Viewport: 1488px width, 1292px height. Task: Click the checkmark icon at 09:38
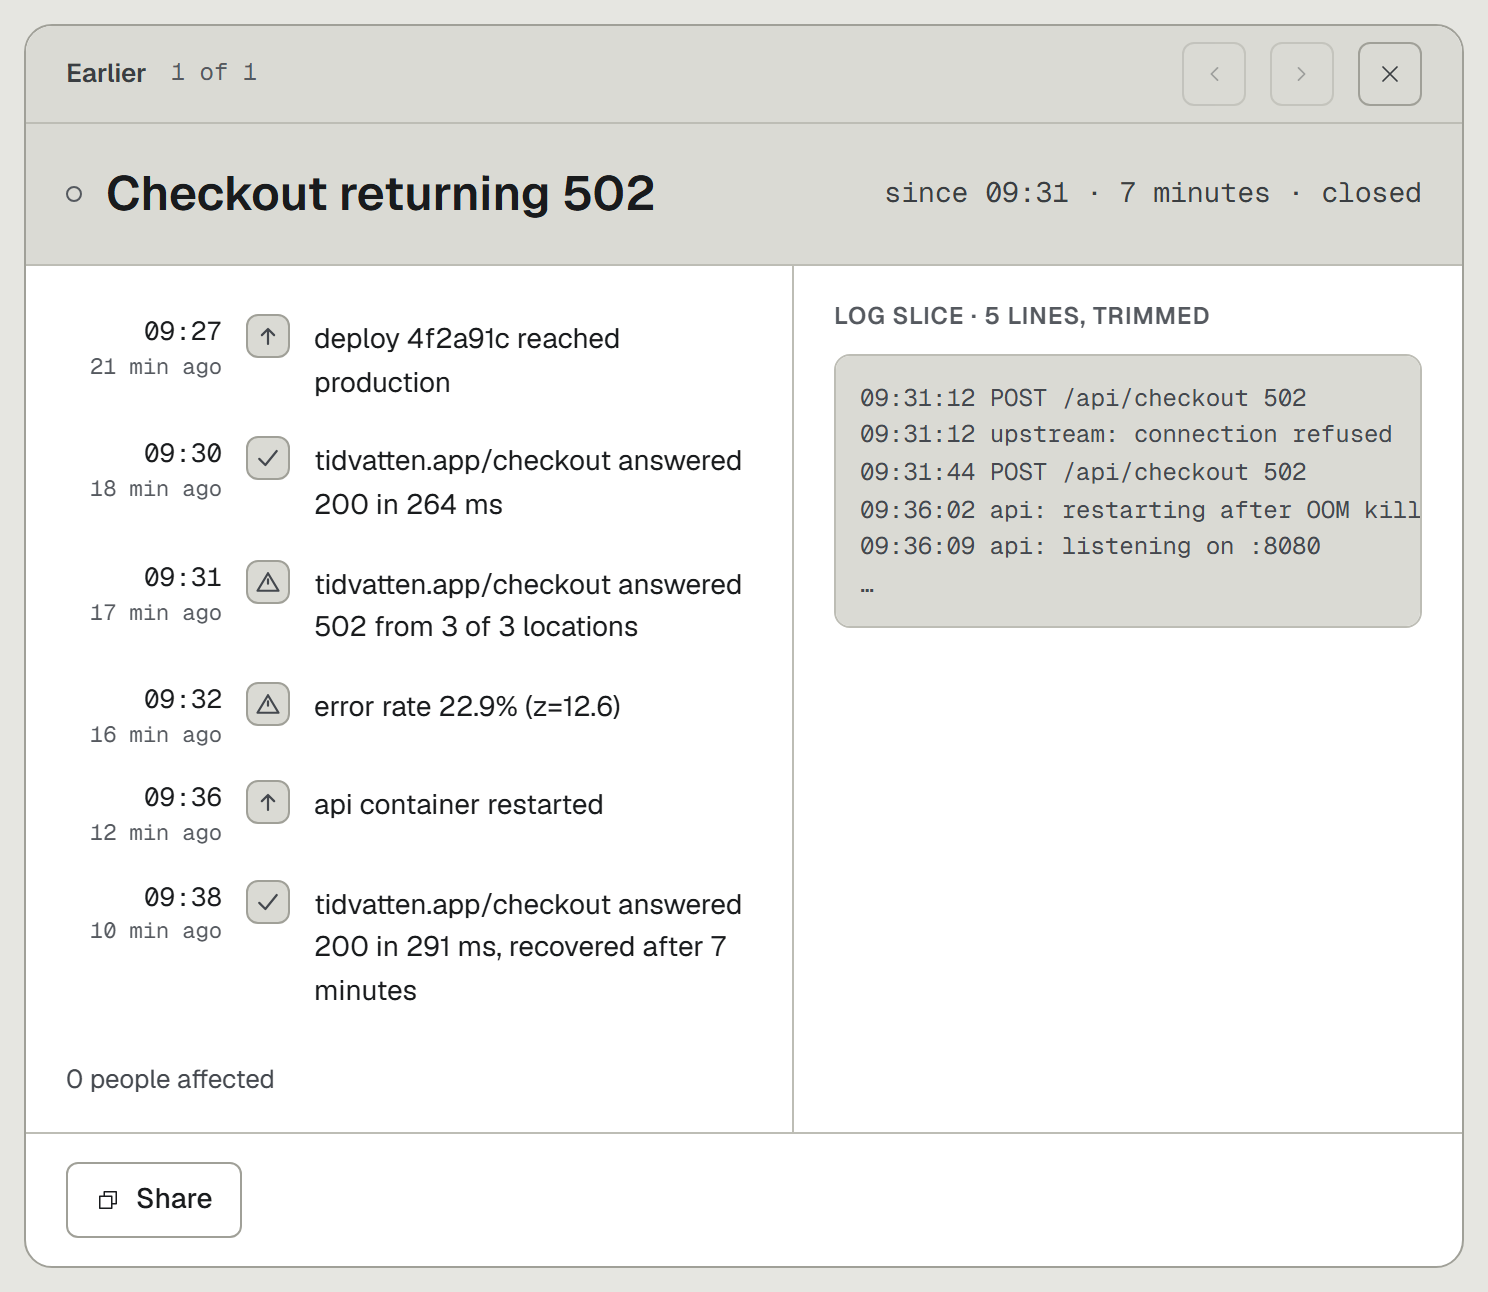click(x=268, y=902)
